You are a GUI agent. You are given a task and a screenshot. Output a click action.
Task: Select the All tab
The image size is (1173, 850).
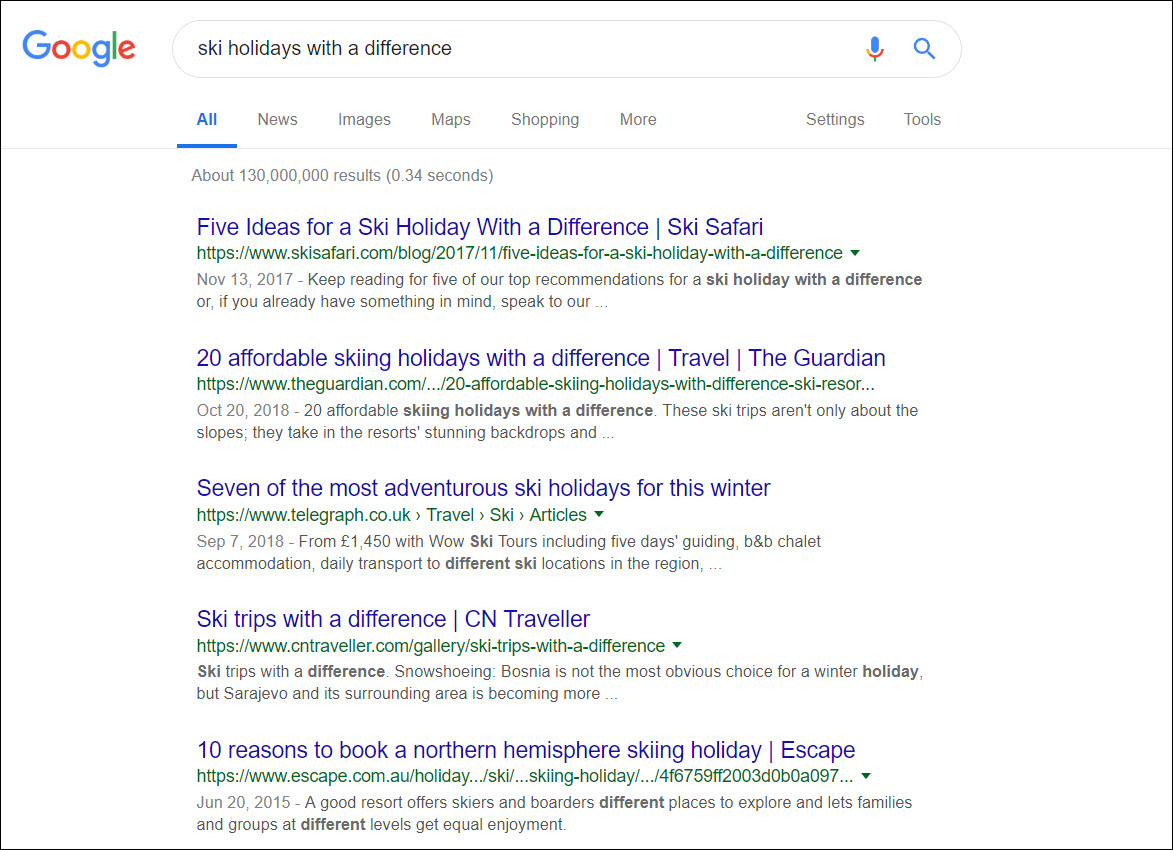pos(206,120)
